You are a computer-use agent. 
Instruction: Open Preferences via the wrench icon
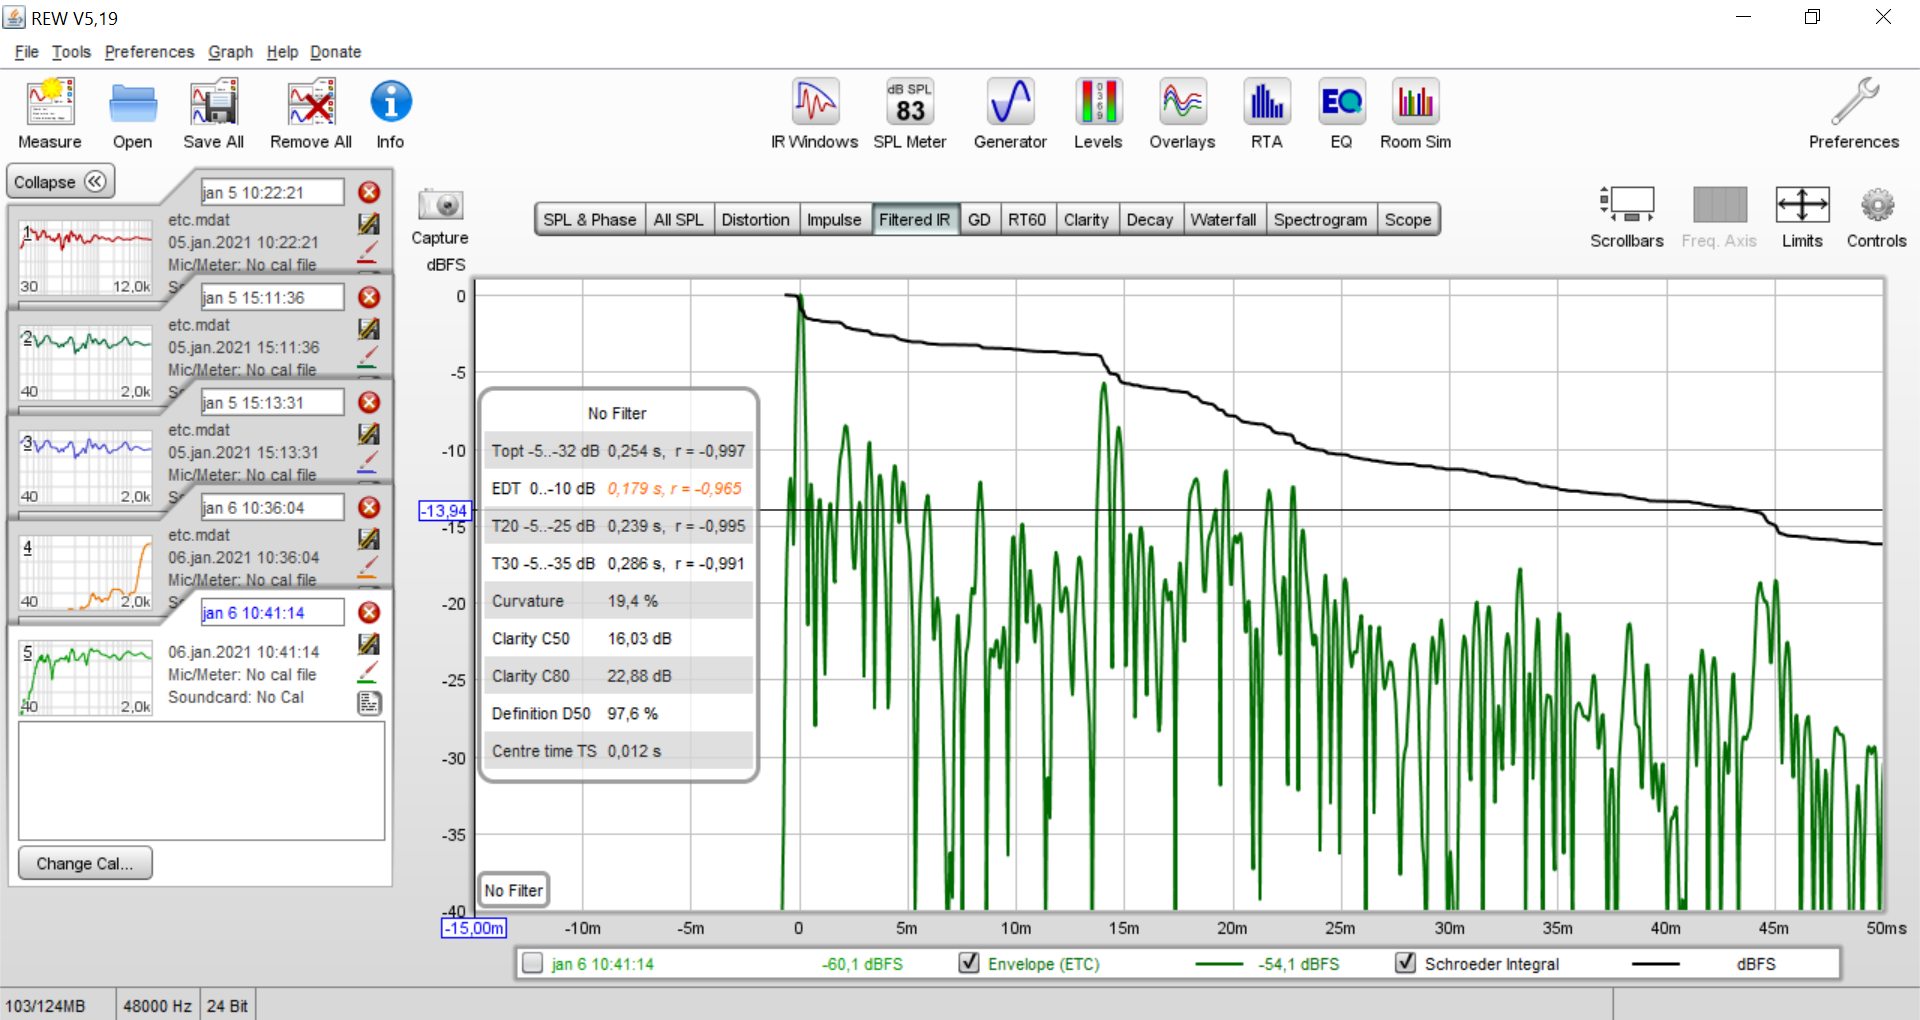click(1854, 113)
